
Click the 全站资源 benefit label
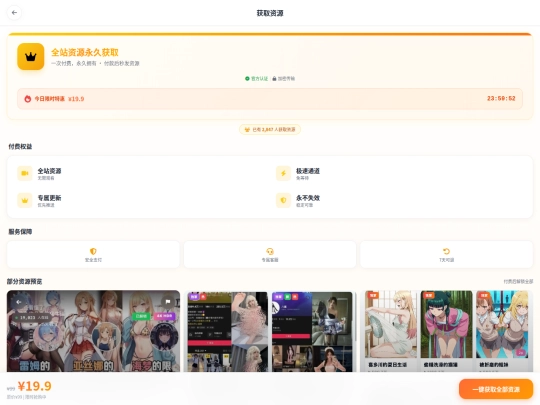tap(49, 171)
